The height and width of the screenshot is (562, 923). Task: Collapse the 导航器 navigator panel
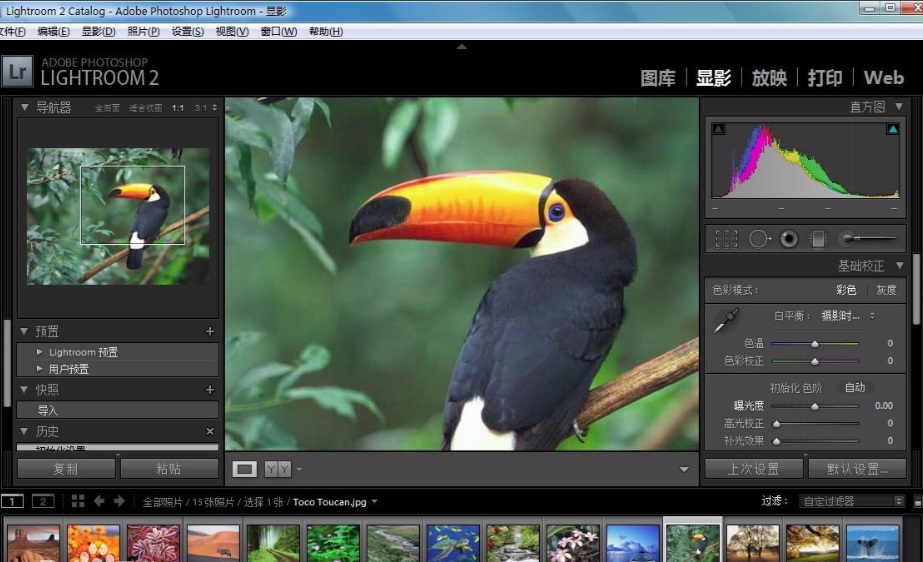coord(25,107)
